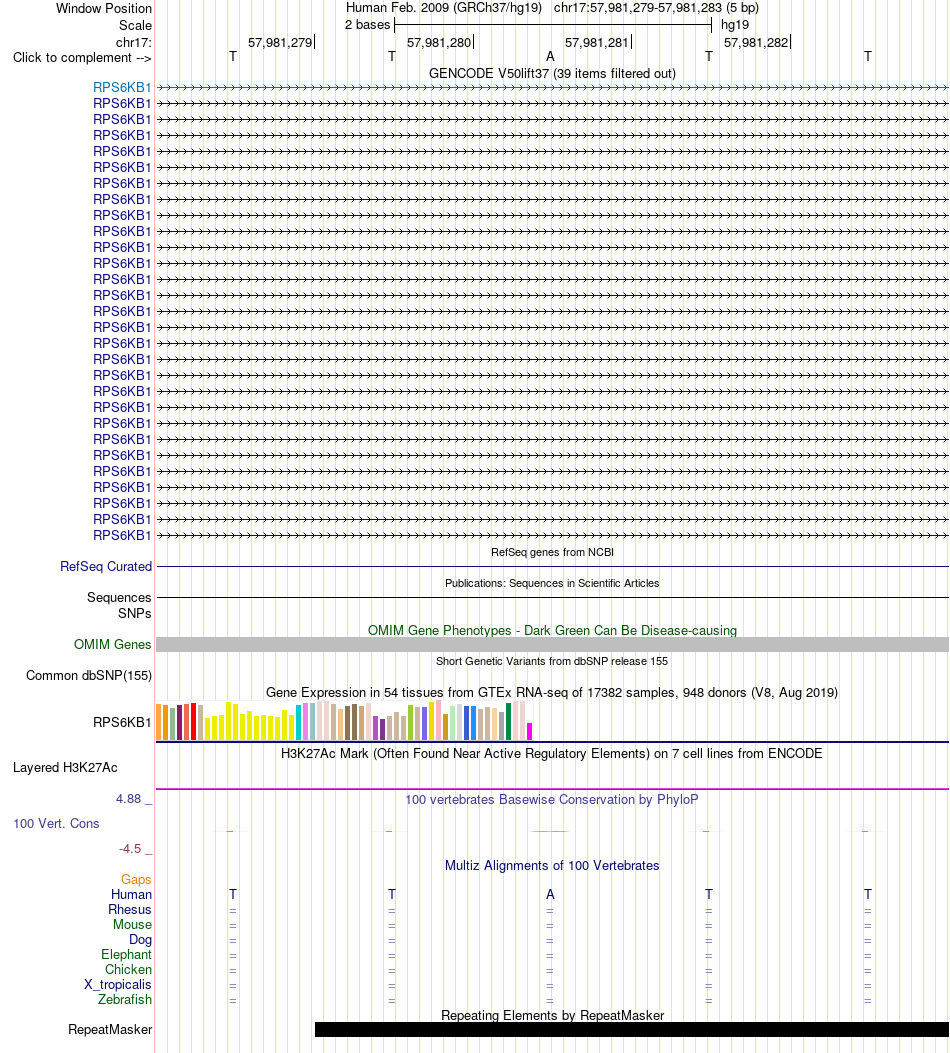This screenshot has height=1053, width=950.
Task: Click the hg19 label beside scale bar
Action: 734,25
